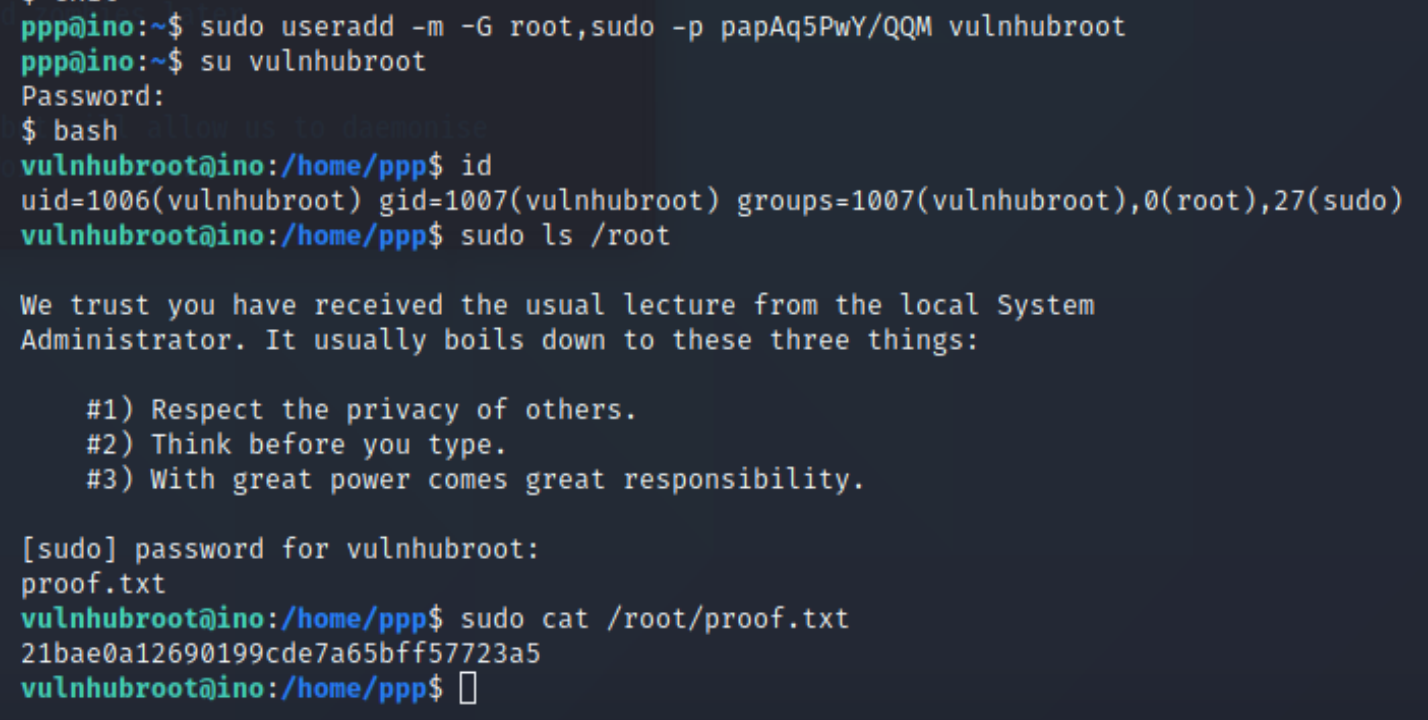This screenshot has height=720, width=1428.
Task: Click lecture rule '#1) Respect the privacy of others.'
Action: 361,410
